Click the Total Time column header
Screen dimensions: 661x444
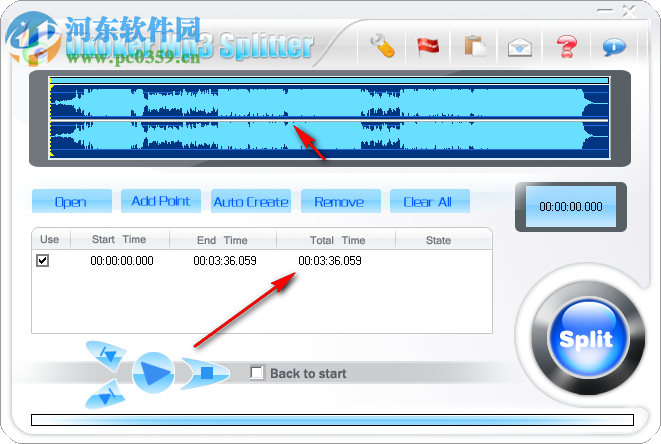coord(336,239)
